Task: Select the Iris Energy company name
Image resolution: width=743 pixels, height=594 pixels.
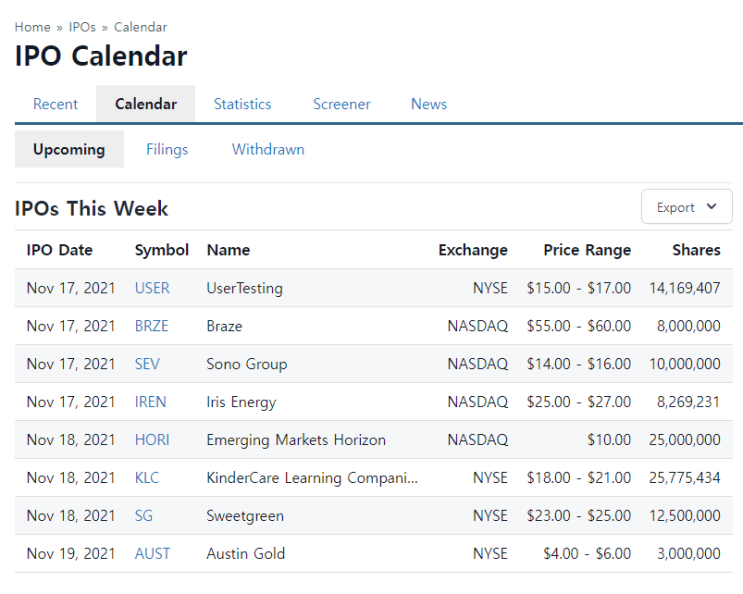Action: pyautogui.click(x=241, y=402)
